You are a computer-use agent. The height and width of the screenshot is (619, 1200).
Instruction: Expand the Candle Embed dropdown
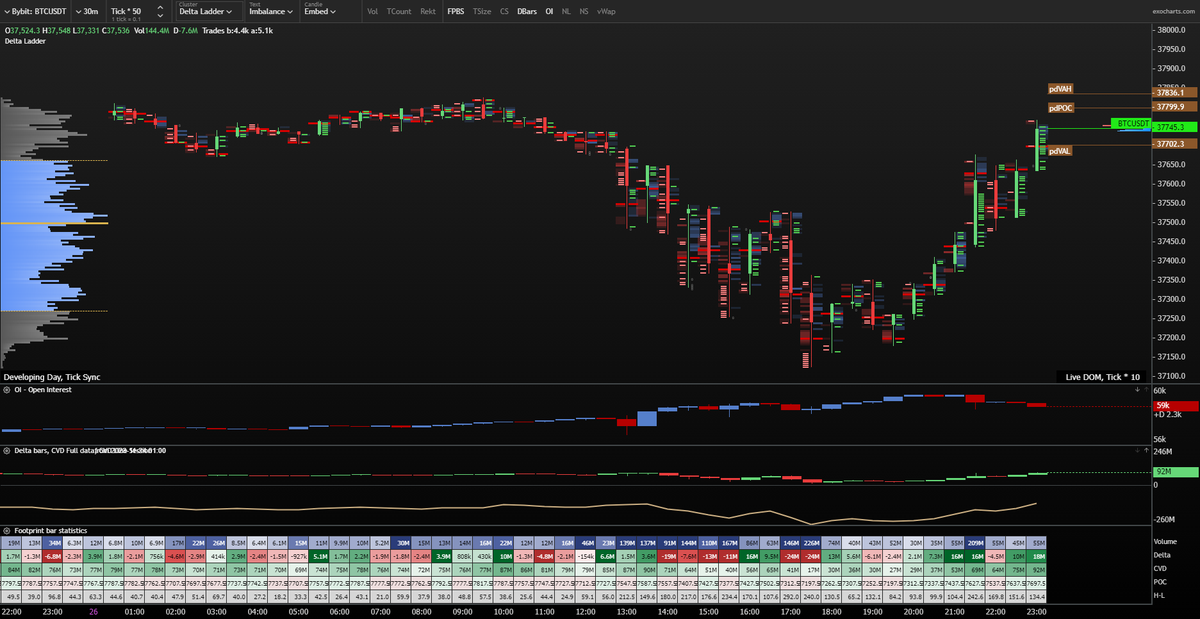(319, 11)
